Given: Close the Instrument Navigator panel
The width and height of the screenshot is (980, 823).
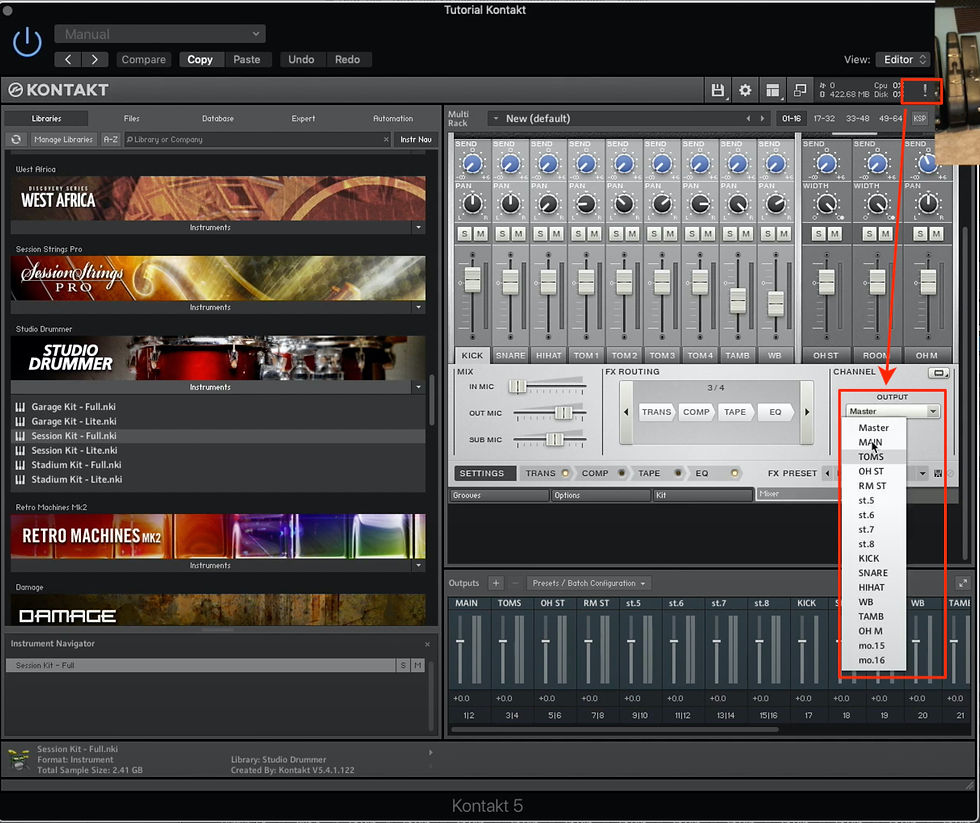Looking at the screenshot, I should pos(428,644).
